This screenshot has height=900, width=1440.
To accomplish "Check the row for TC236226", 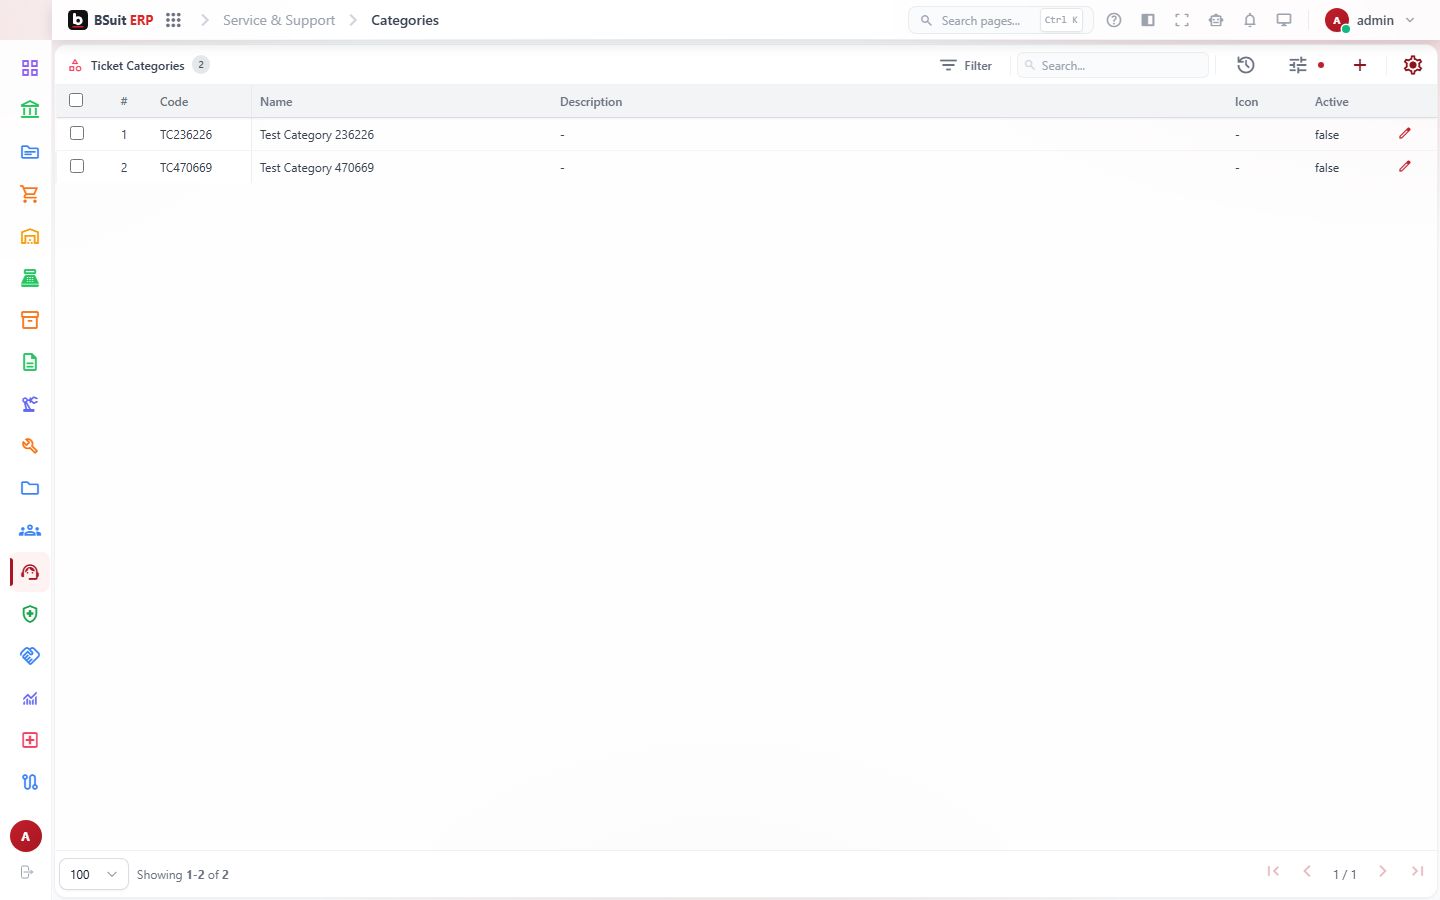I will tap(77, 133).
